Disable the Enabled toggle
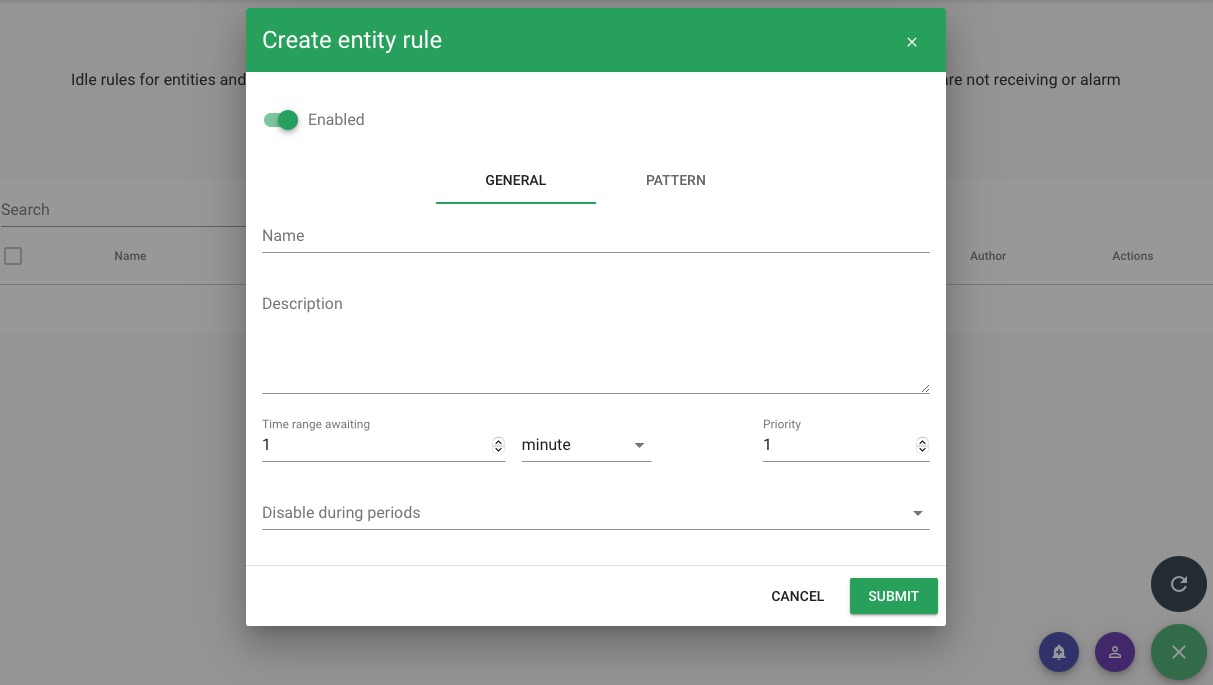This screenshot has height=685, width=1213. [x=281, y=119]
